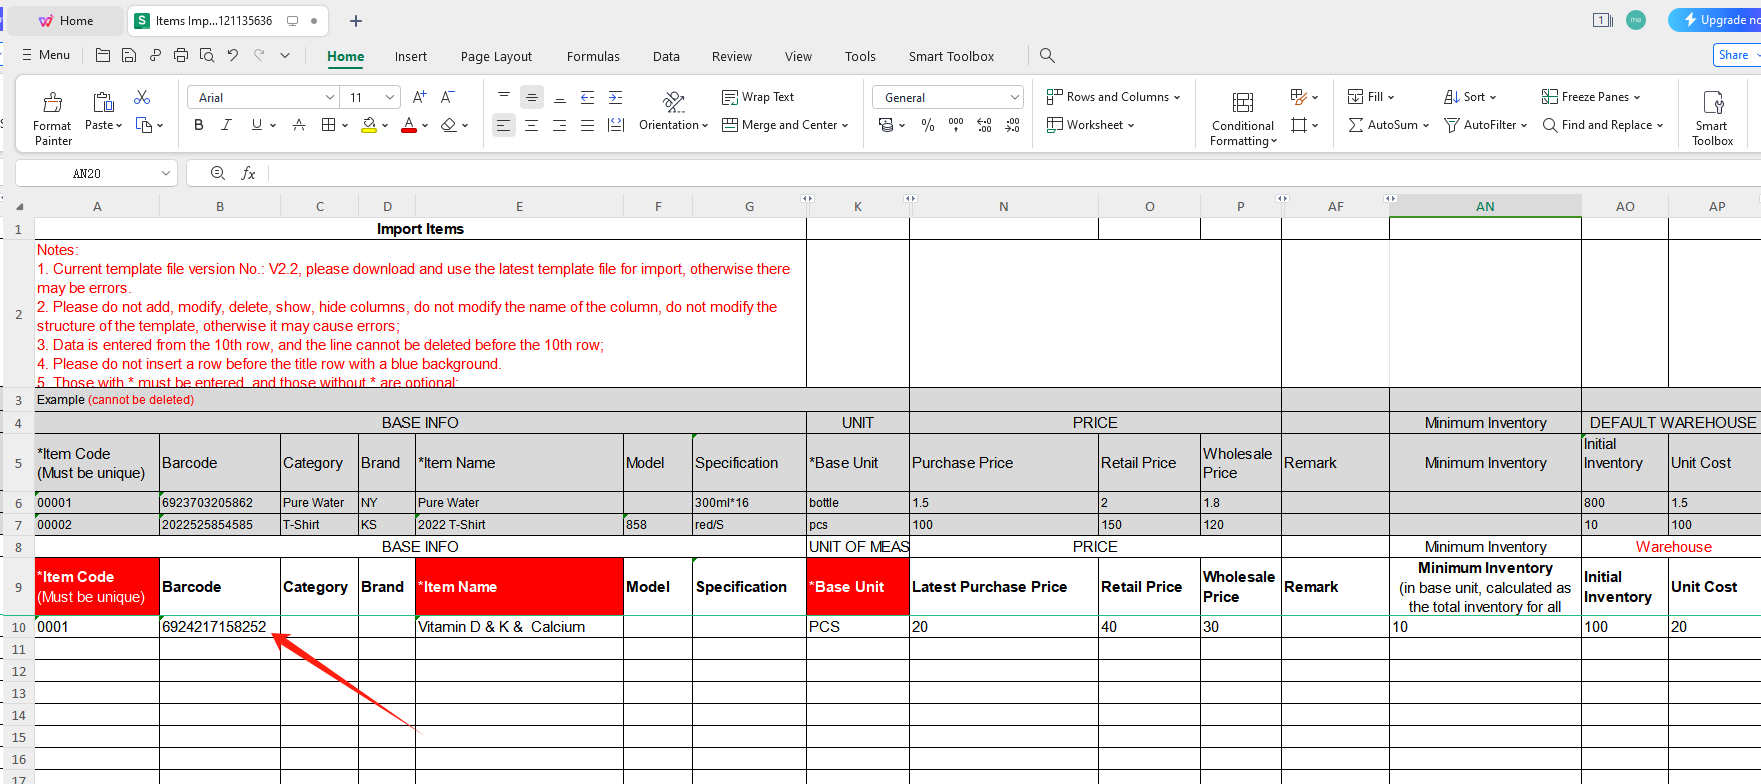The height and width of the screenshot is (784, 1761).
Task: Switch to the Page Layout tab
Action: 496,57
